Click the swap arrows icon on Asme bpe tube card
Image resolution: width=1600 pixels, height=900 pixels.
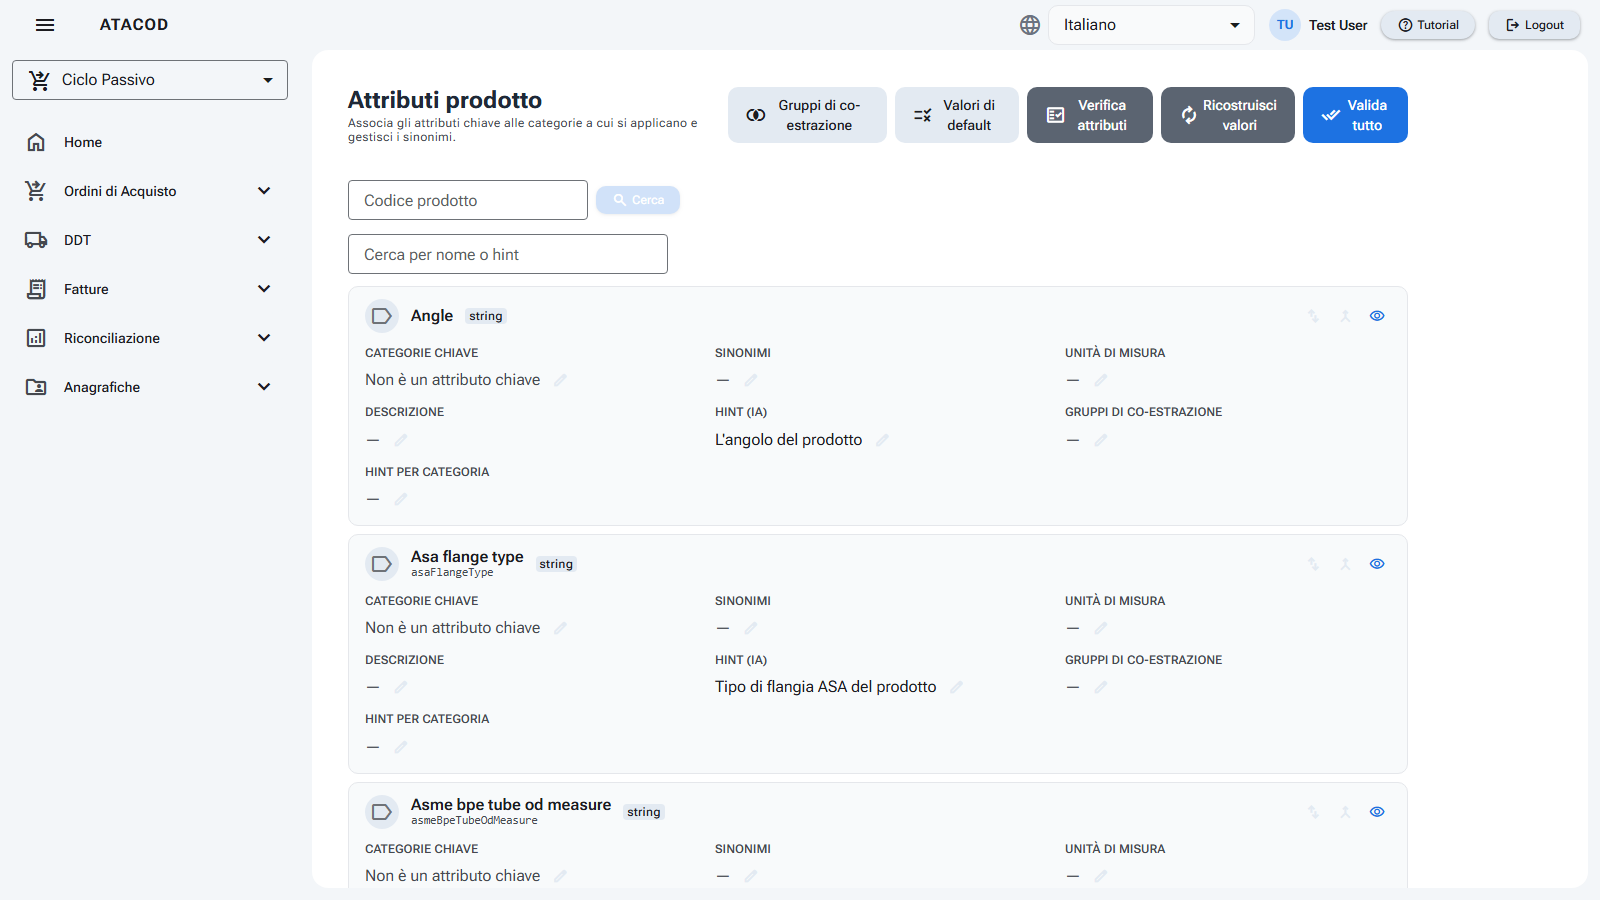coord(1313,812)
